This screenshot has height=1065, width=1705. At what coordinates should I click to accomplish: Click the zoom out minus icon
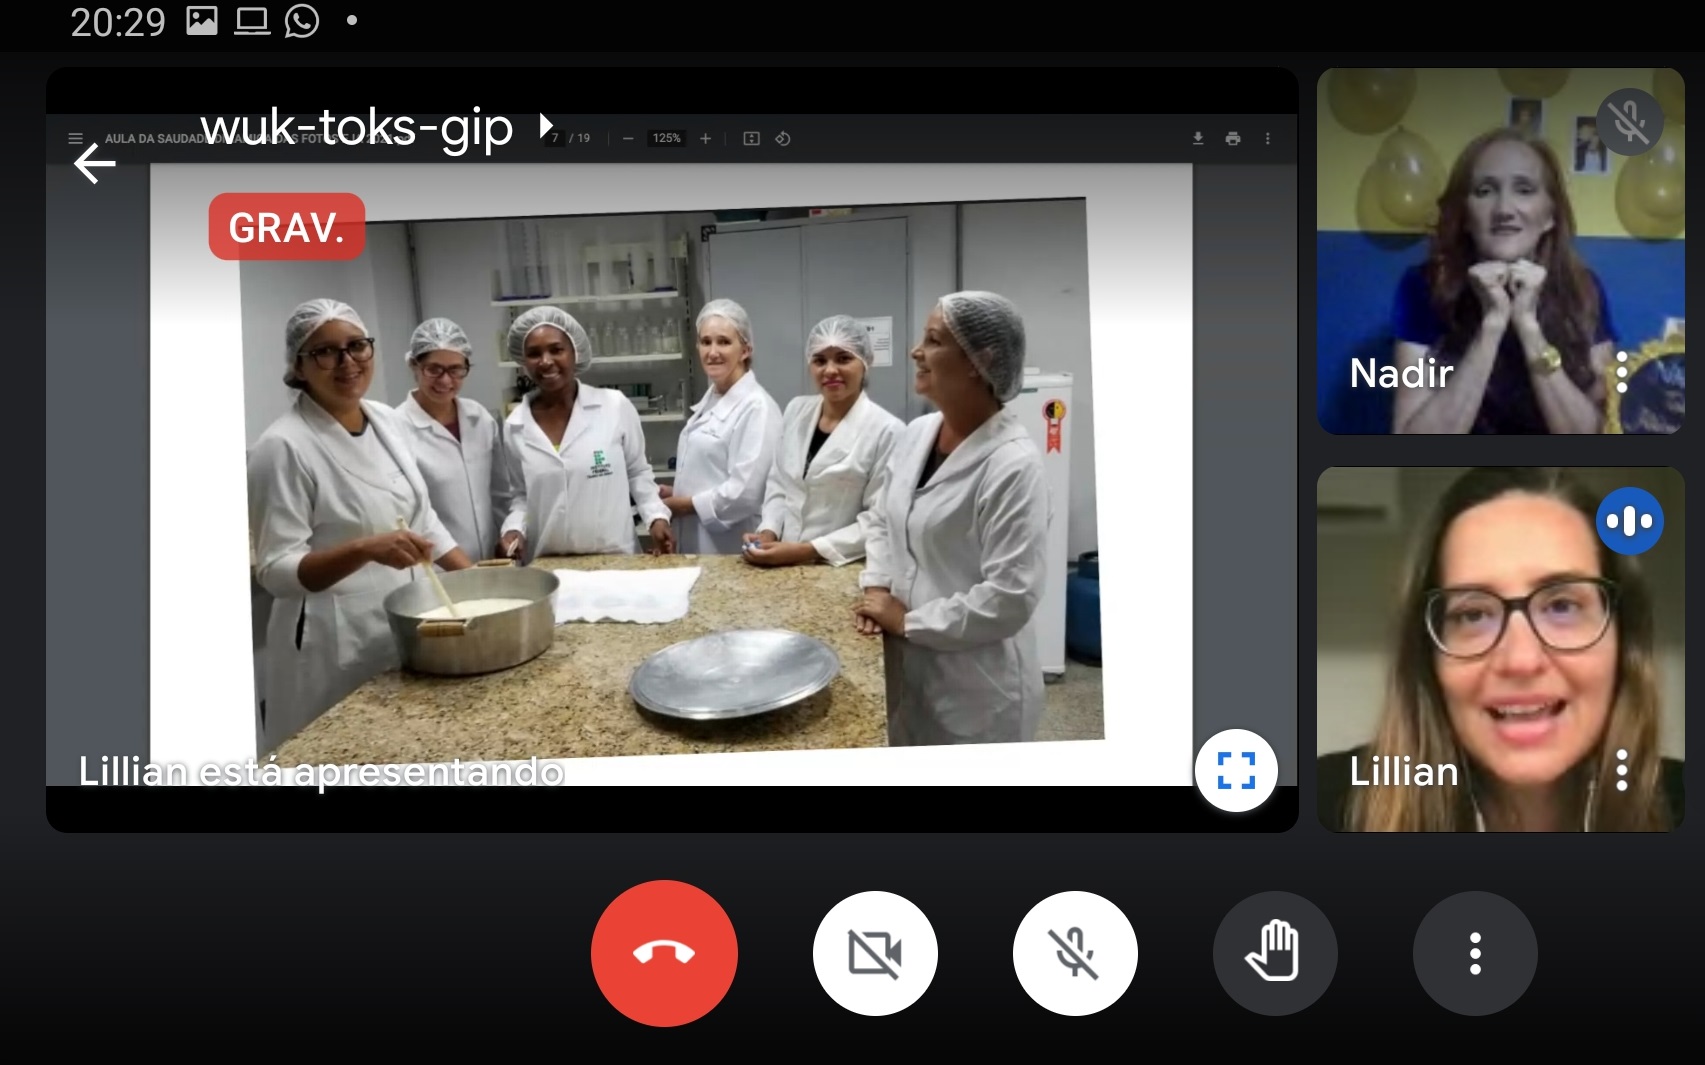(628, 138)
